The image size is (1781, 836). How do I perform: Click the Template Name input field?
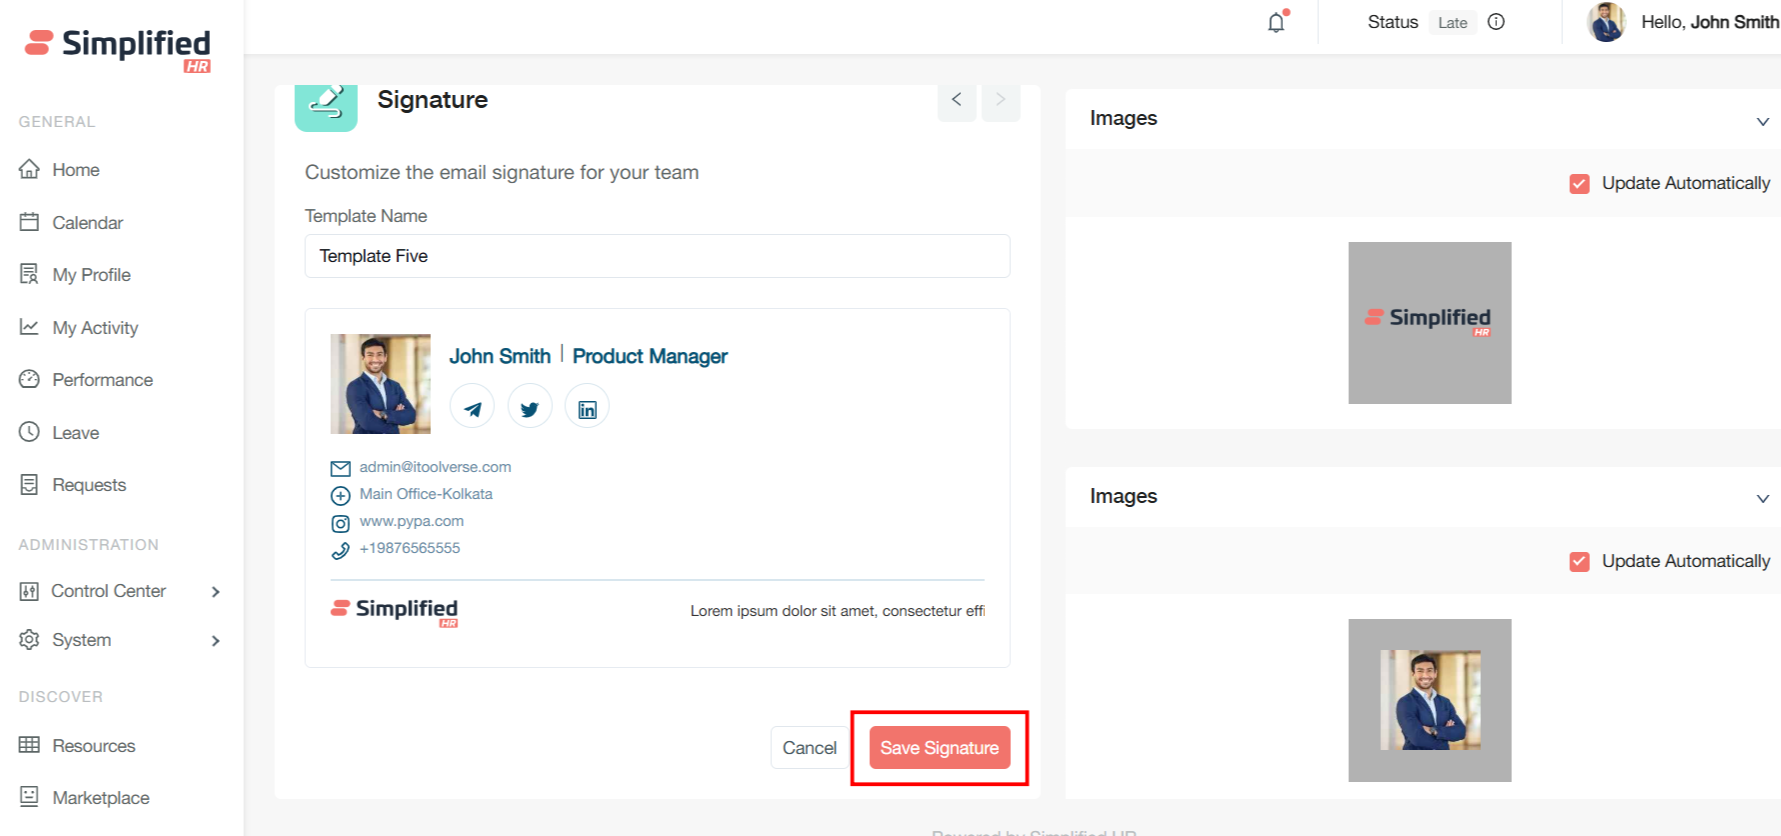point(657,256)
